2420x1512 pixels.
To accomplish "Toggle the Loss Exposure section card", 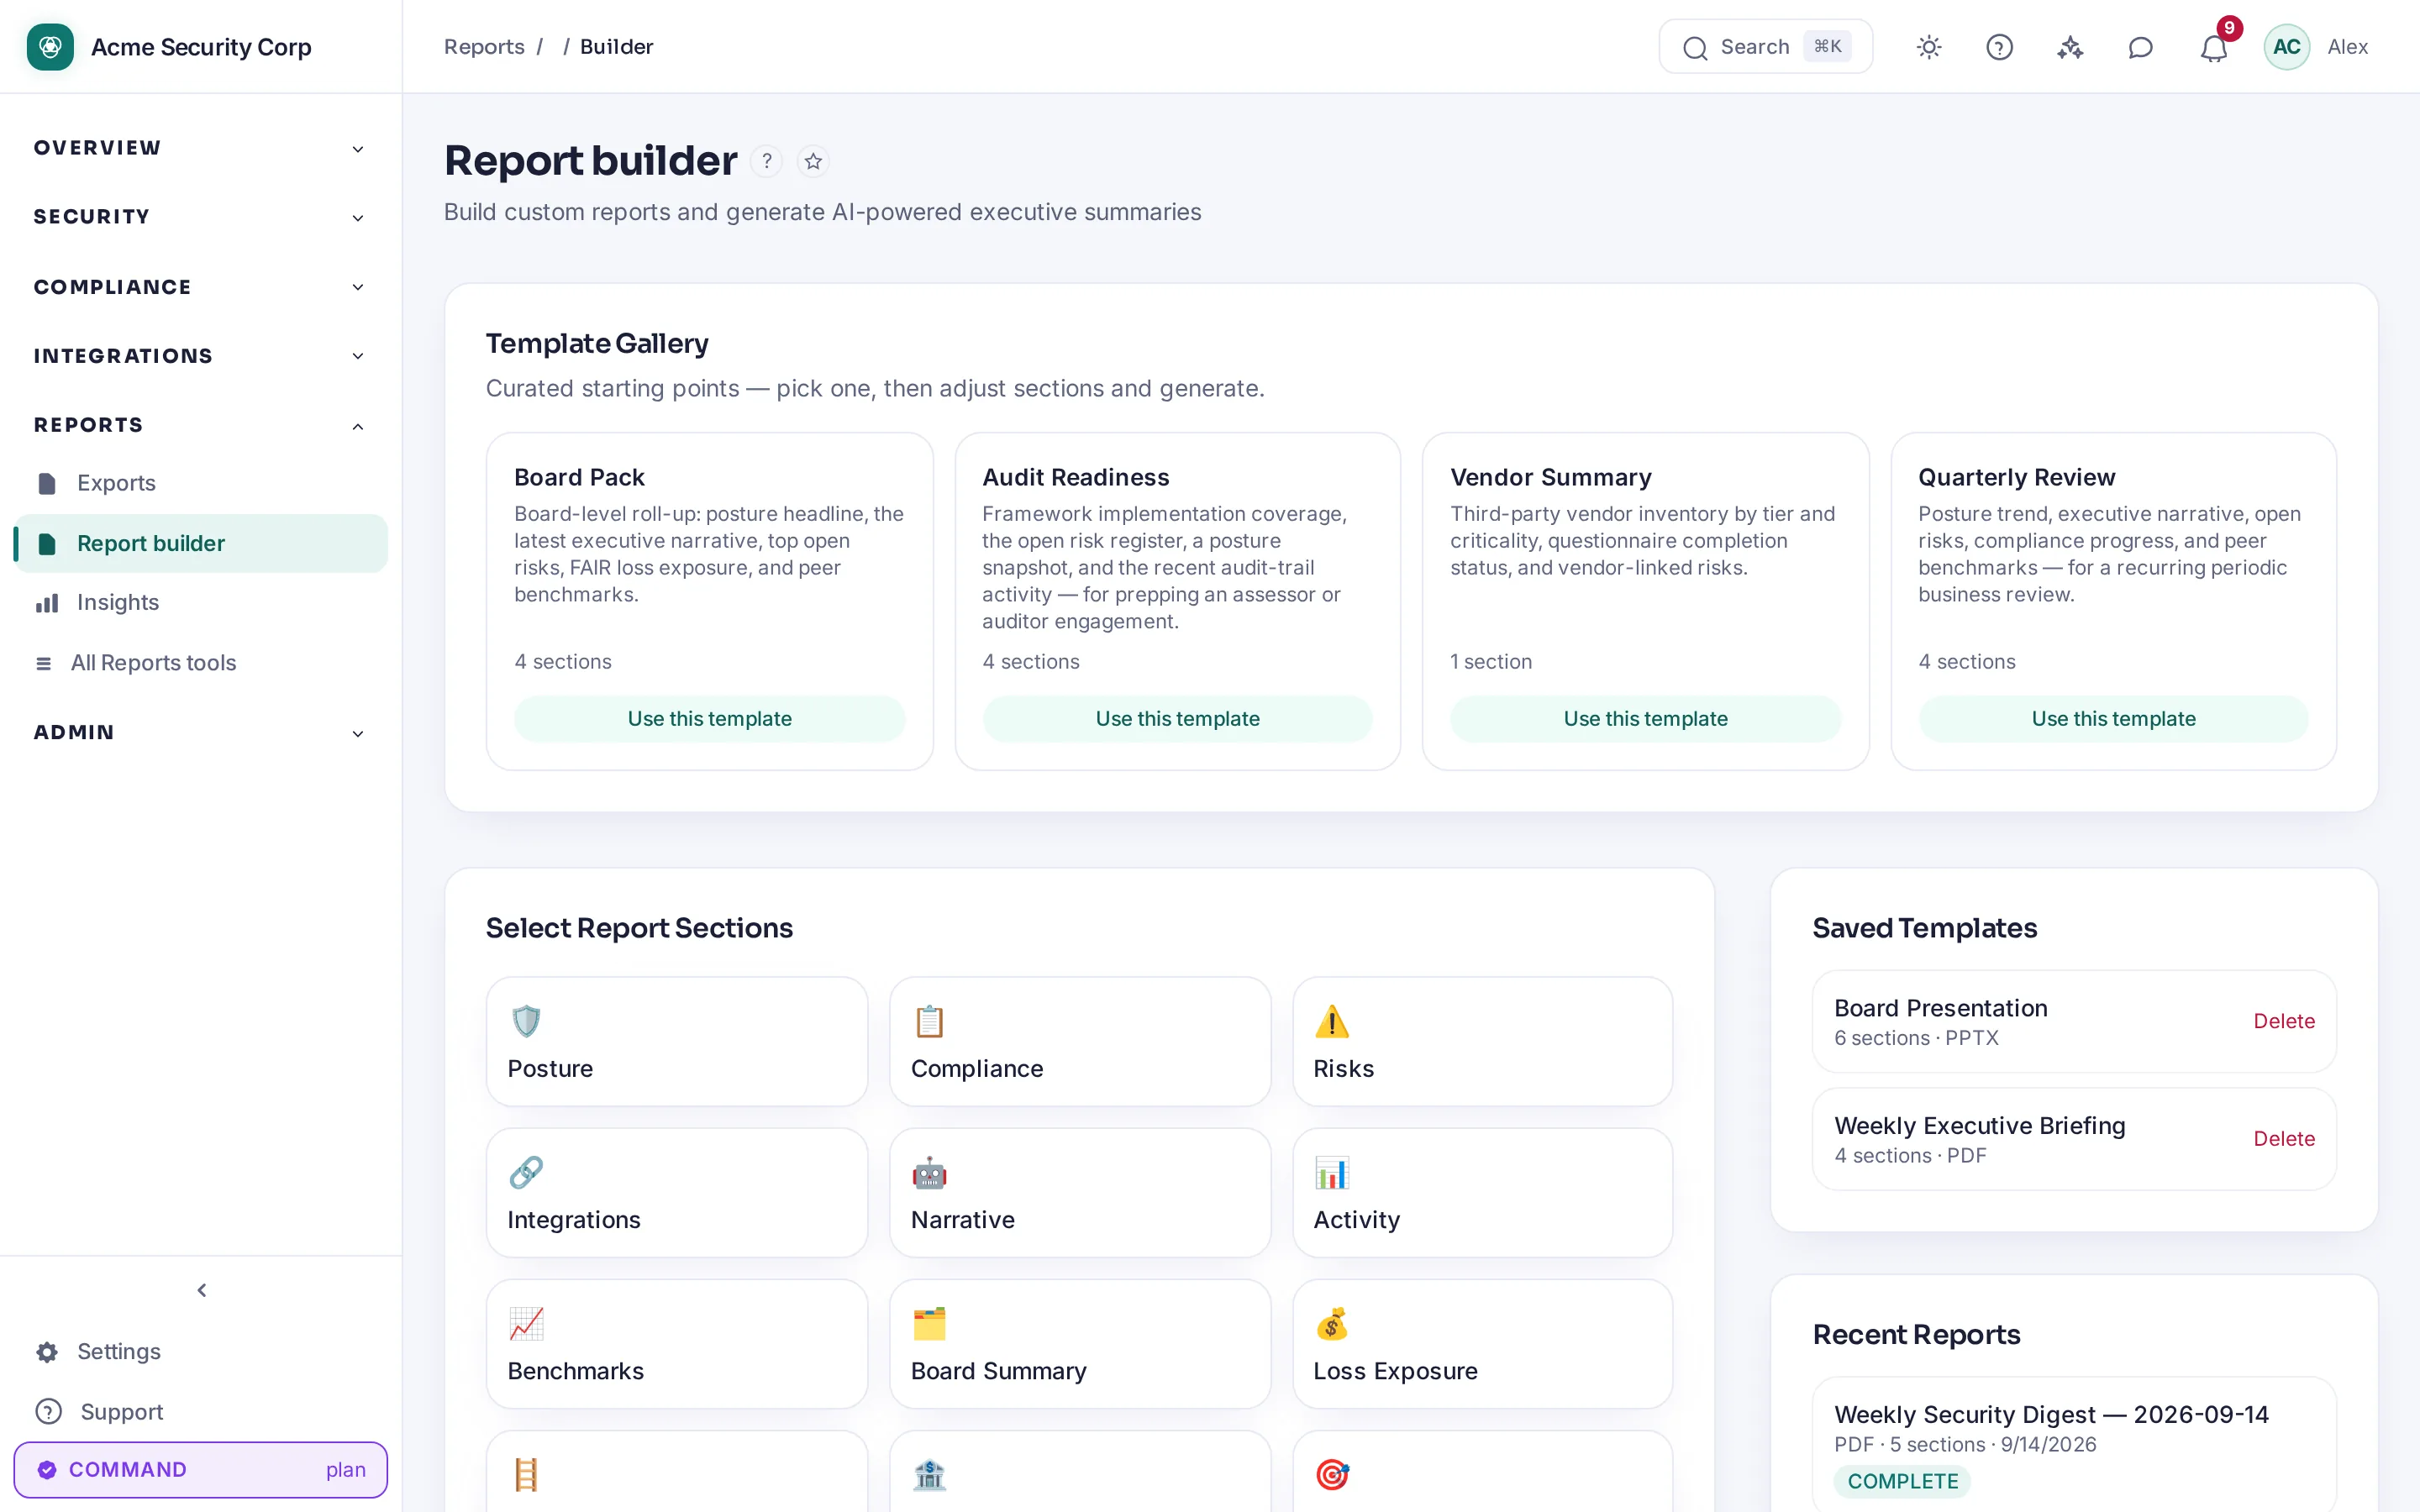I will click(1483, 1343).
